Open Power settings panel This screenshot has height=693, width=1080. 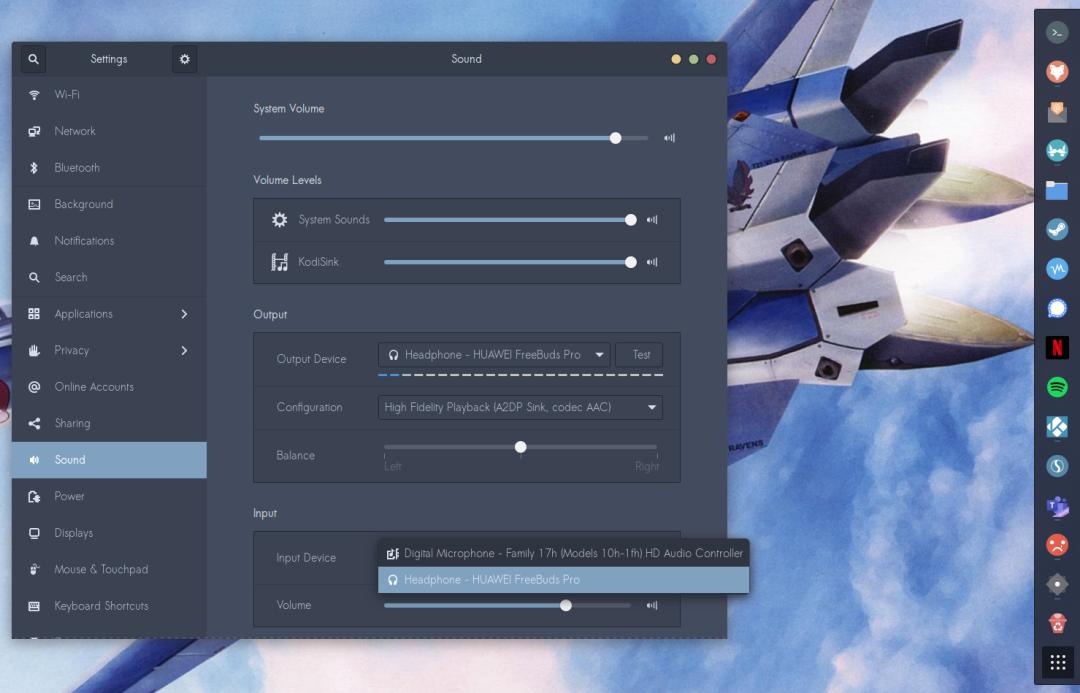pyautogui.click(x=109, y=496)
